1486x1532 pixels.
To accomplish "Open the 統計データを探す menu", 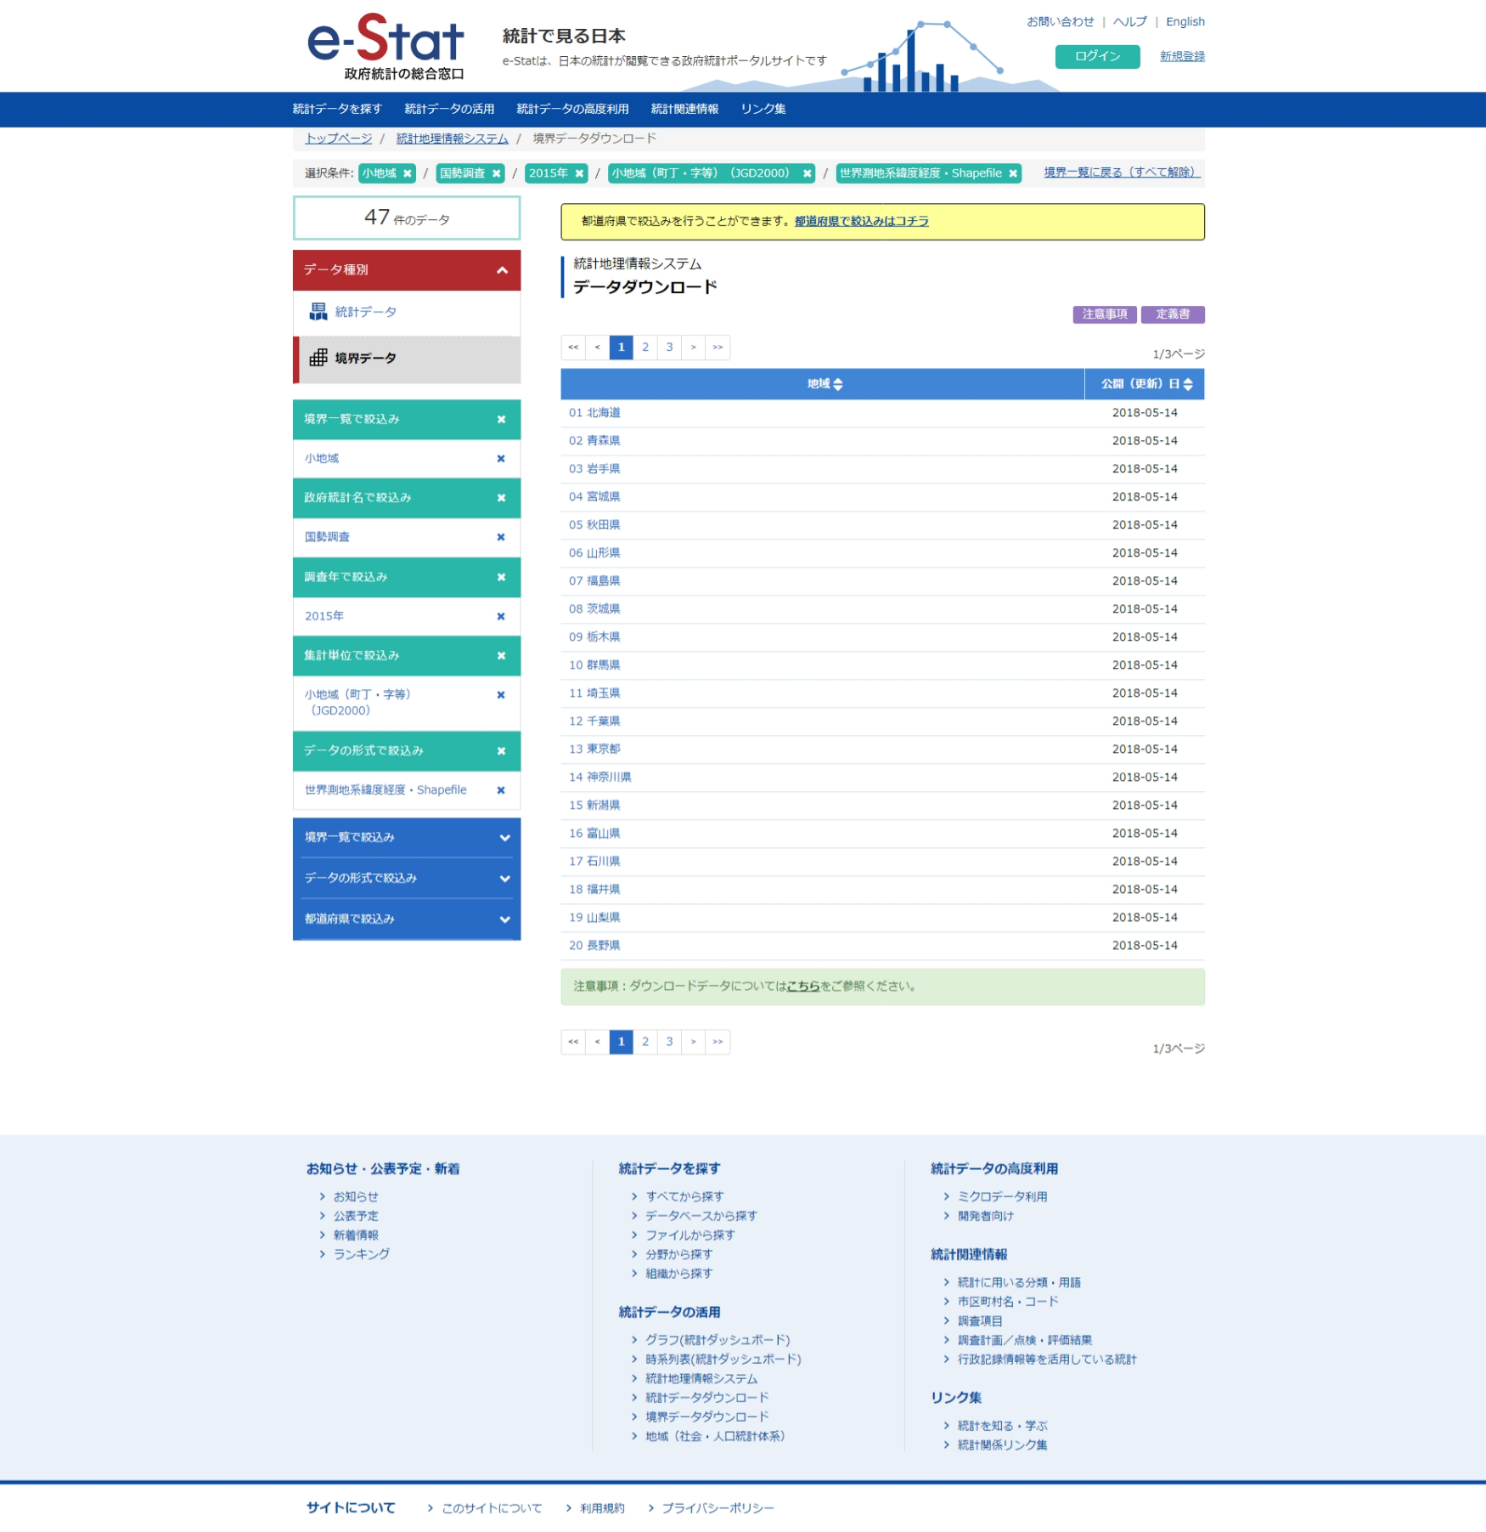I will point(337,109).
